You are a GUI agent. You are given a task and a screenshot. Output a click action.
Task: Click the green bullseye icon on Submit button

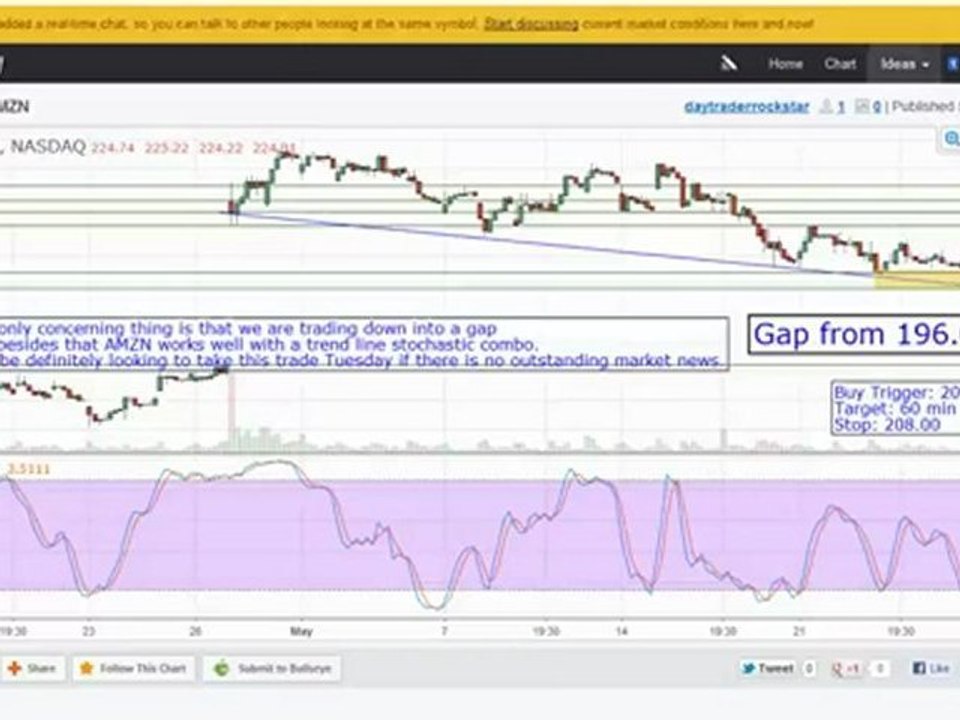click(x=221, y=669)
